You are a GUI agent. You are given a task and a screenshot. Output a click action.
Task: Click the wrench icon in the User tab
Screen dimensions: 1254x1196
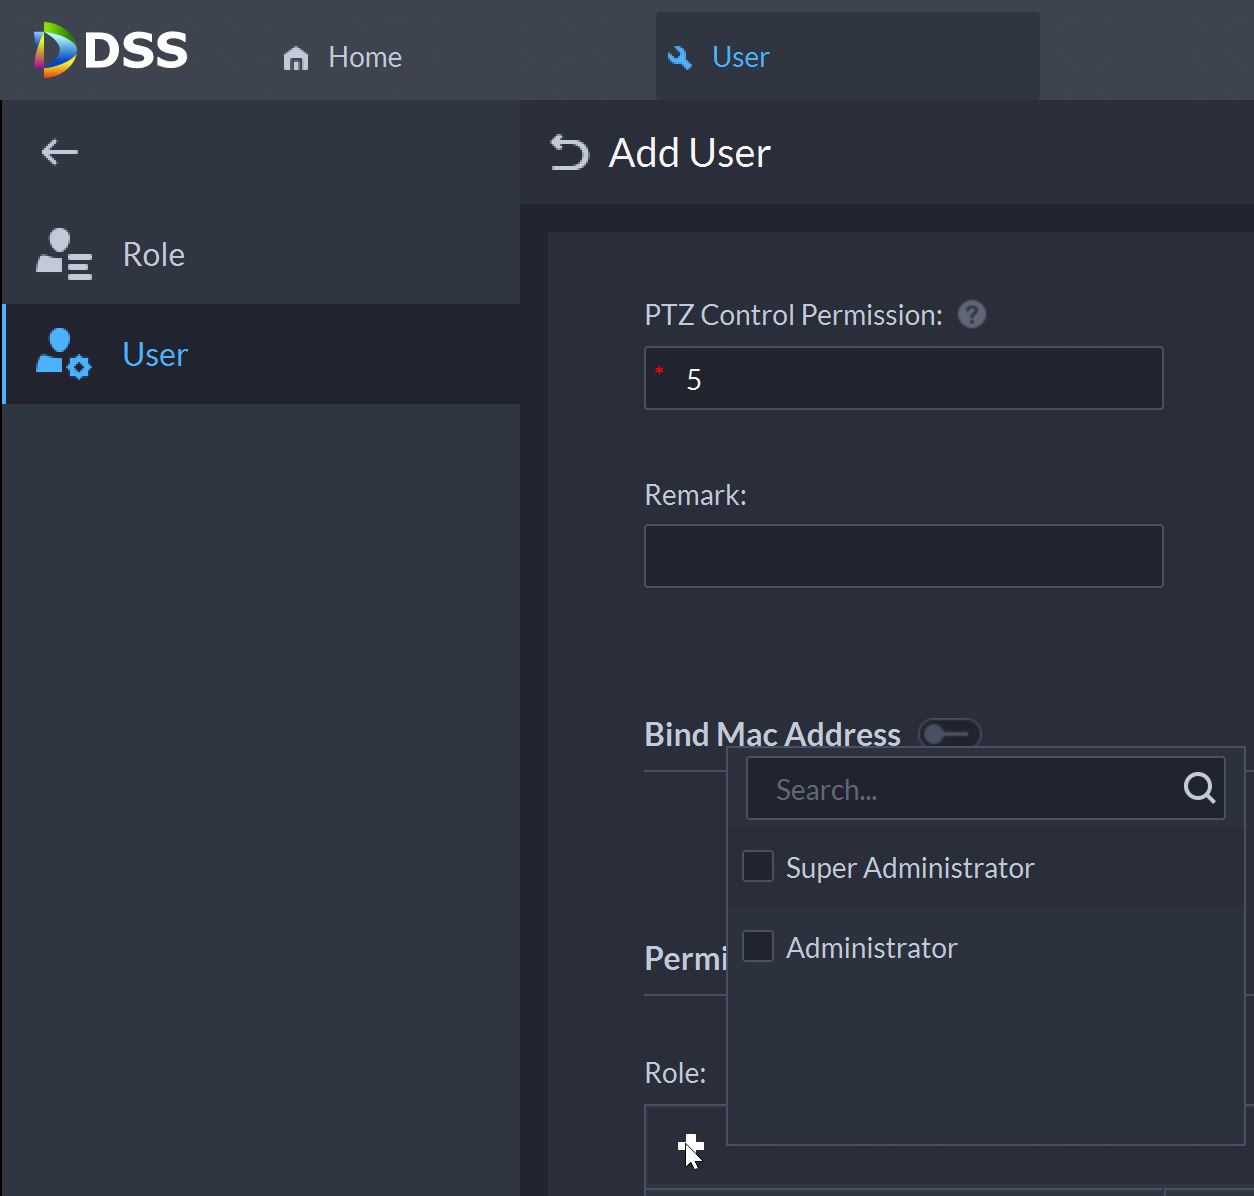(x=680, y=58)
